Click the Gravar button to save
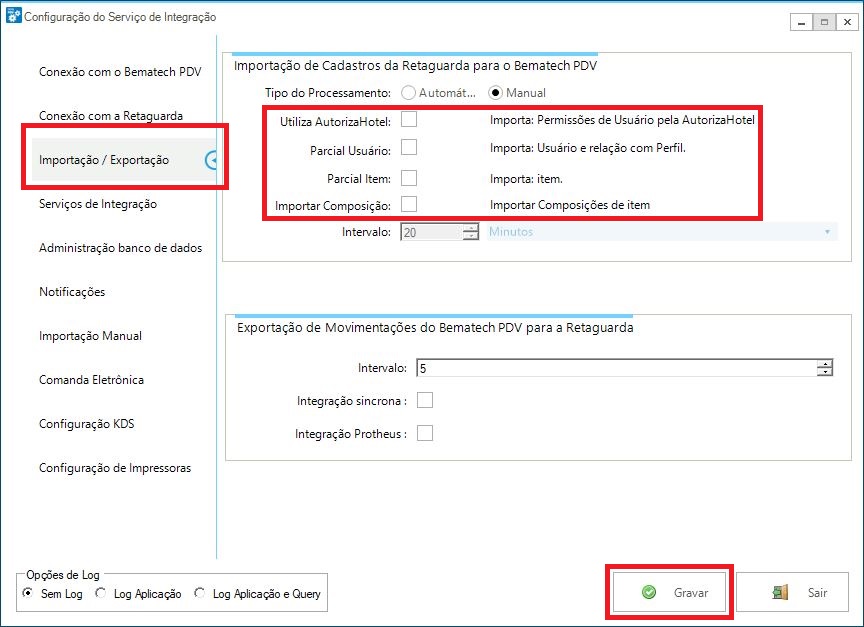 669,592
